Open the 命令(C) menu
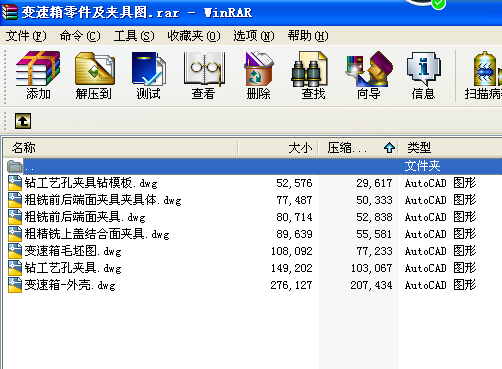502x369 pixels. (x=80, y=36)
